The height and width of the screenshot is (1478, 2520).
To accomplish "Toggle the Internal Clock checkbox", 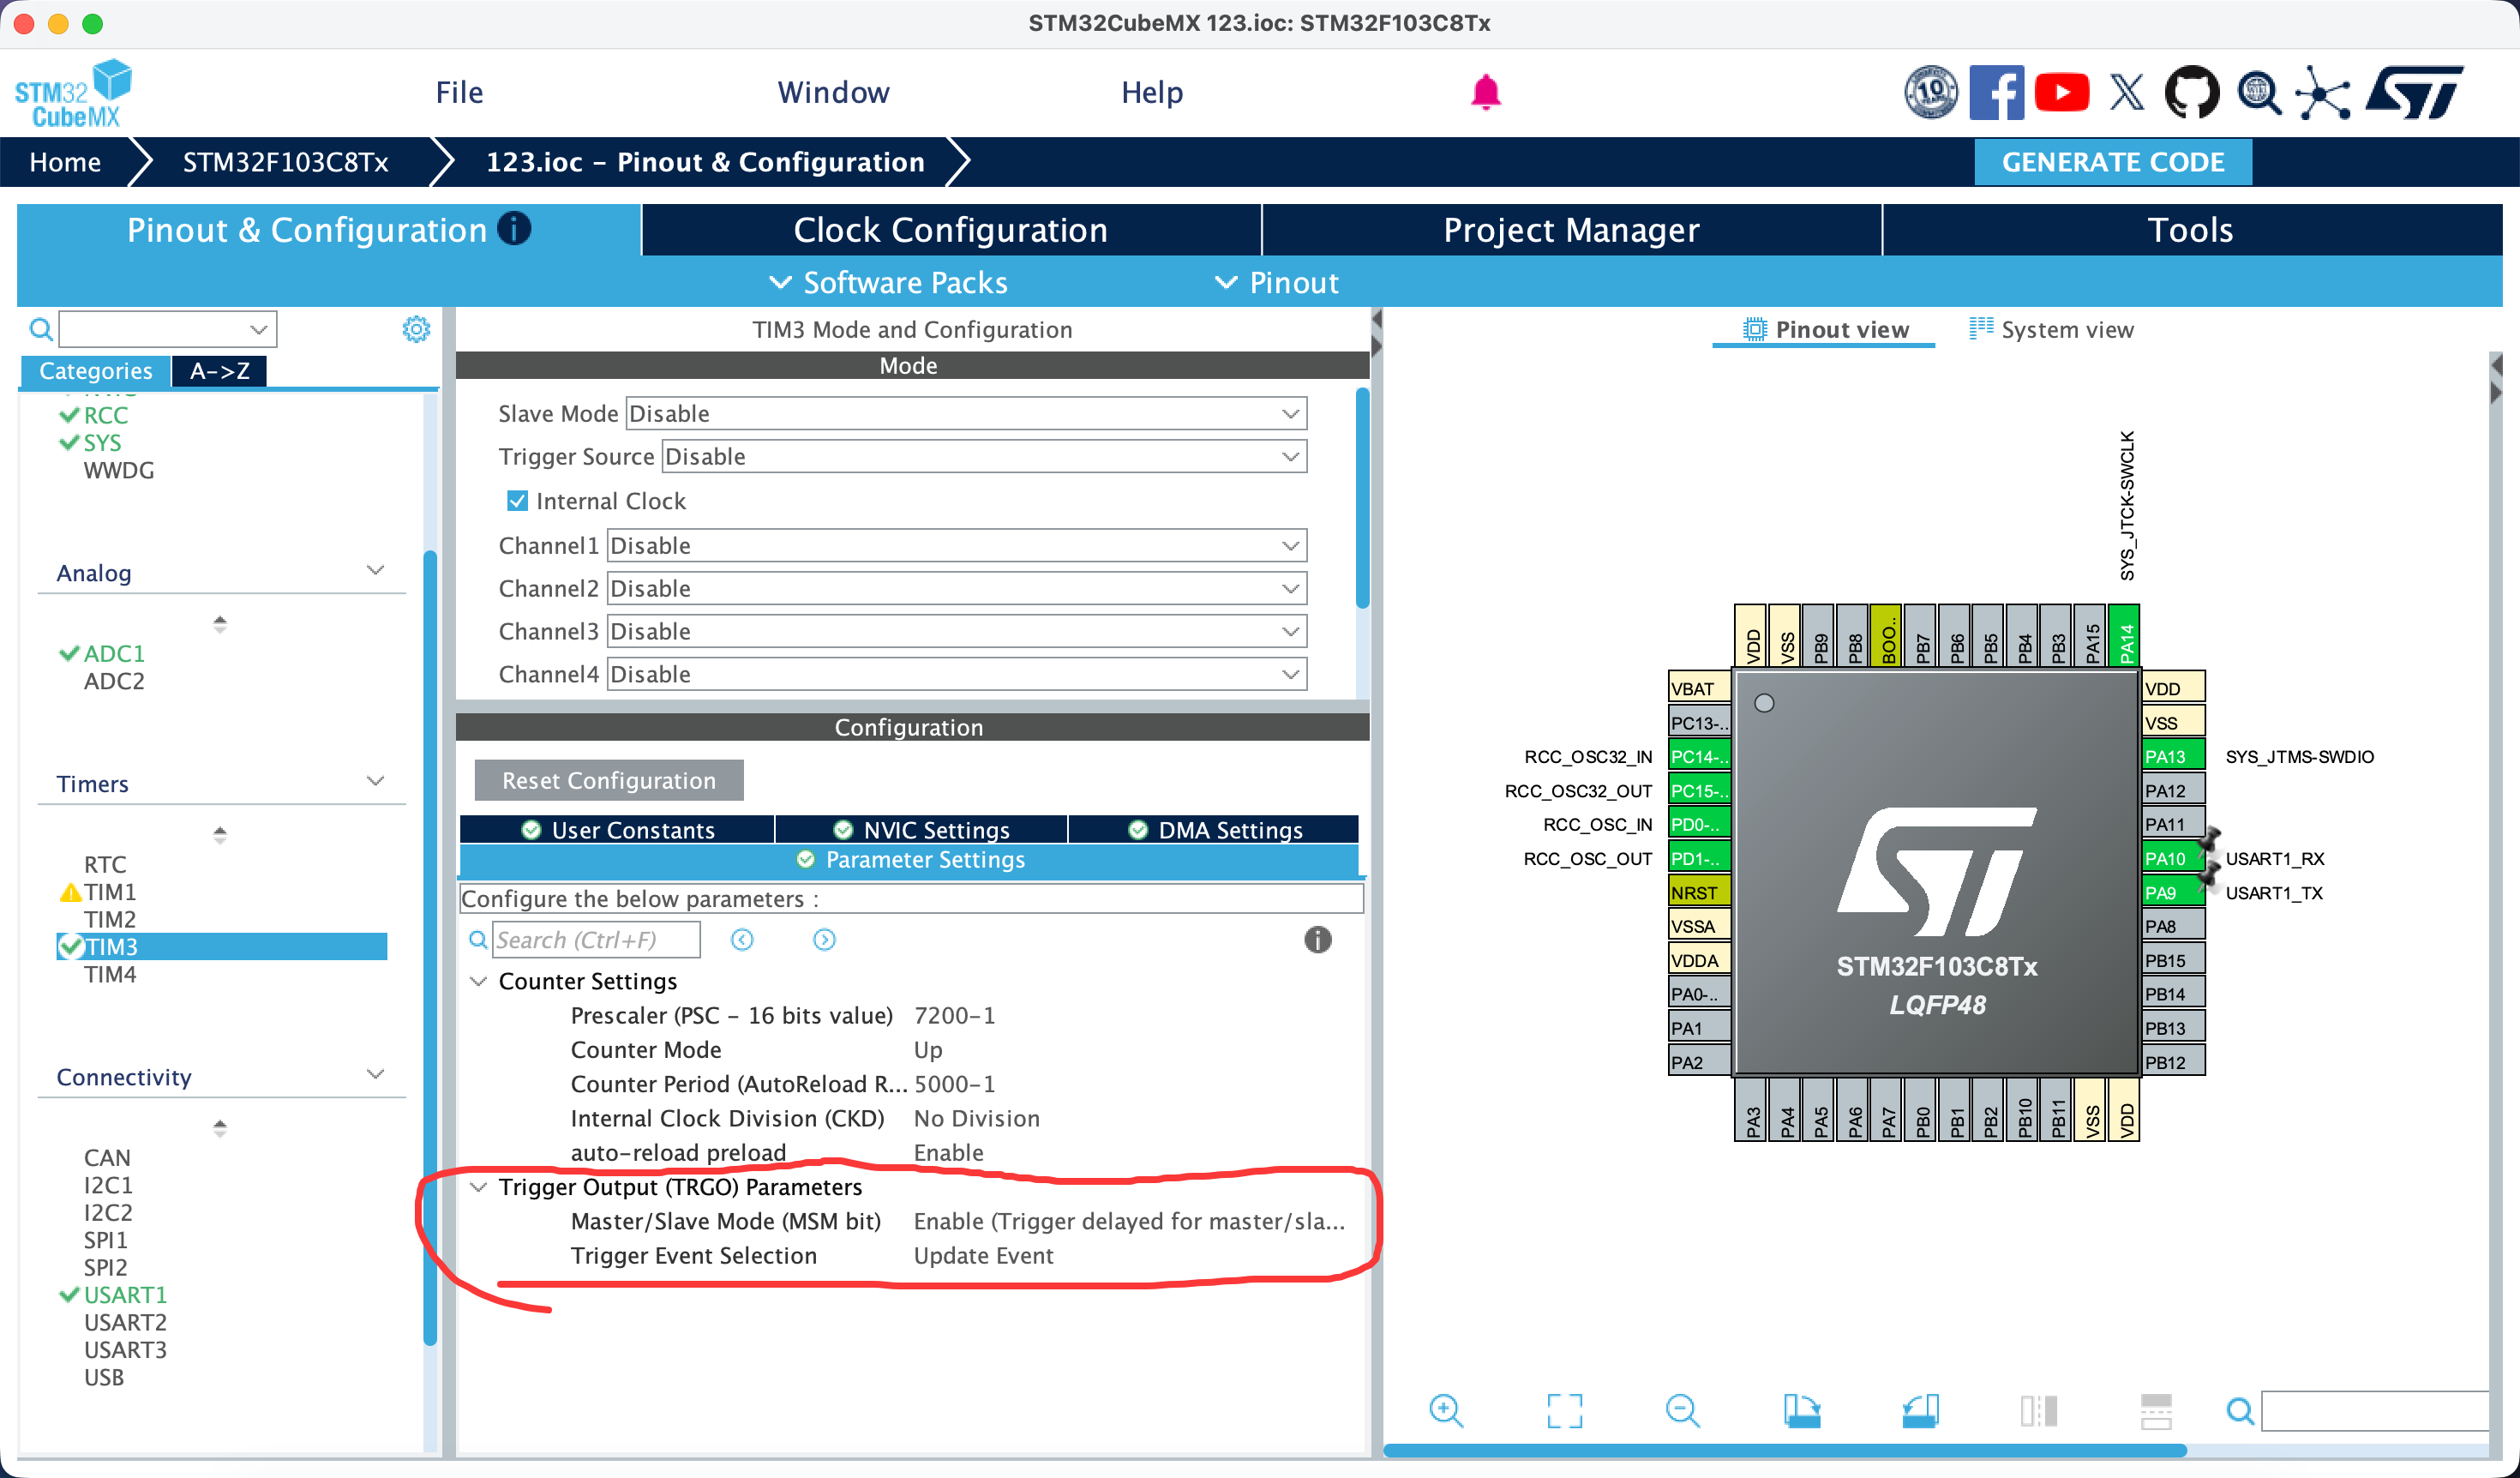I will pyautogui.click(x=517, y=501).
